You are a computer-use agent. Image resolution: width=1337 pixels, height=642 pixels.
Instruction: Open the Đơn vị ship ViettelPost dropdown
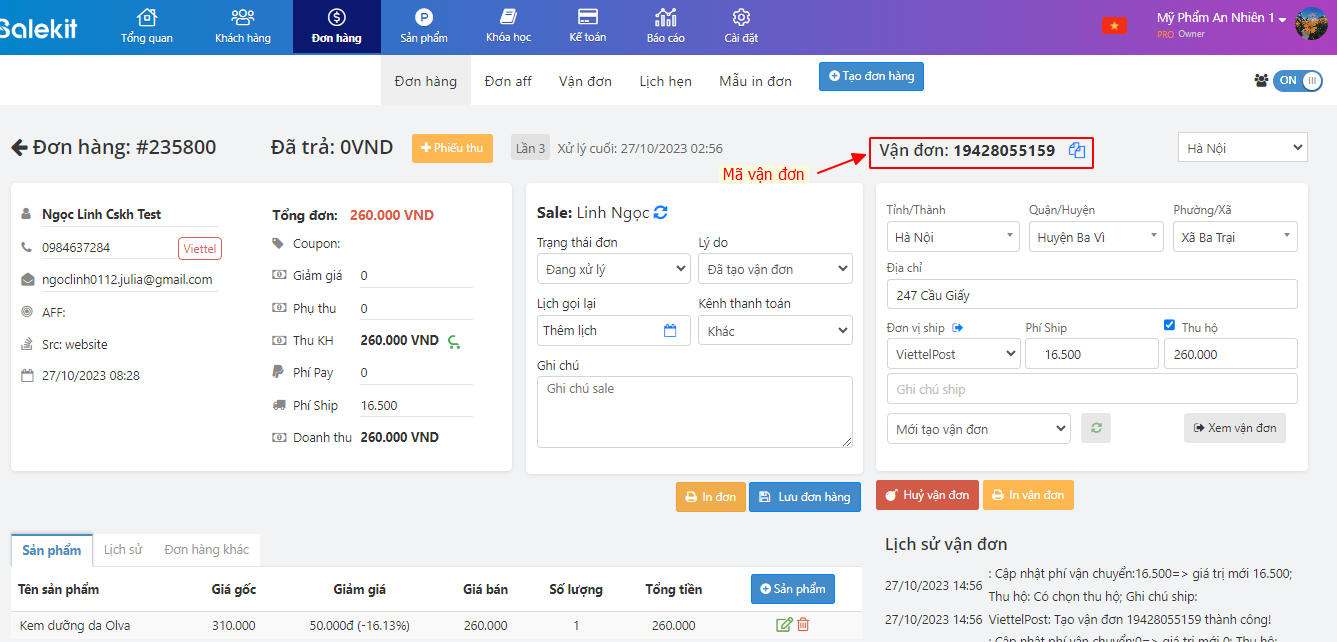[953, 354]
